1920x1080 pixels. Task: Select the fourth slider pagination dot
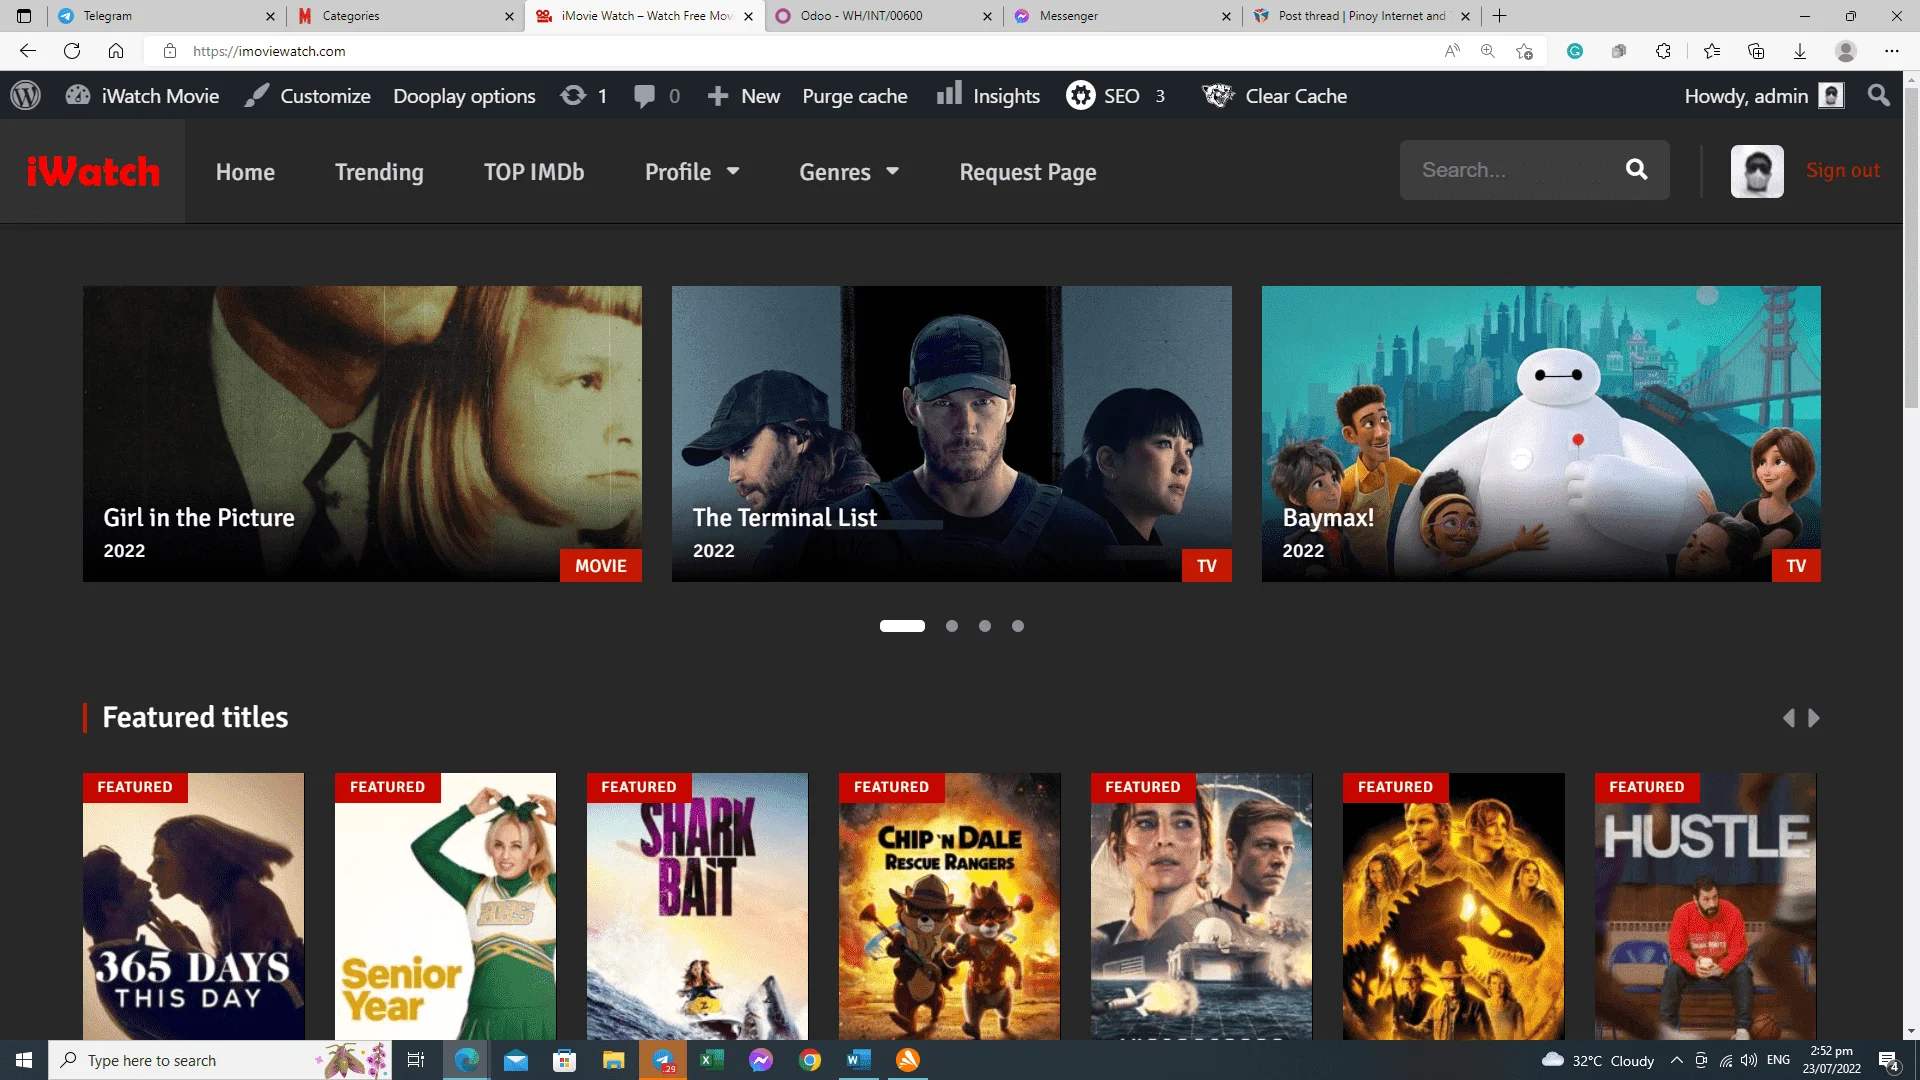(1018, 626)
